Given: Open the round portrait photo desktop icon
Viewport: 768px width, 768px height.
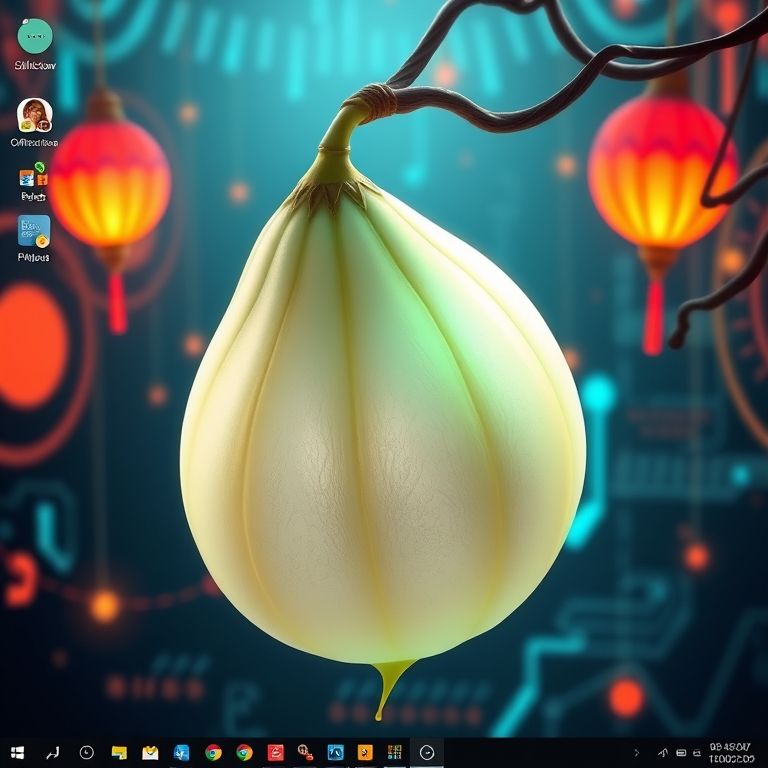Looking at the screenshot, I should click(34, 115).
